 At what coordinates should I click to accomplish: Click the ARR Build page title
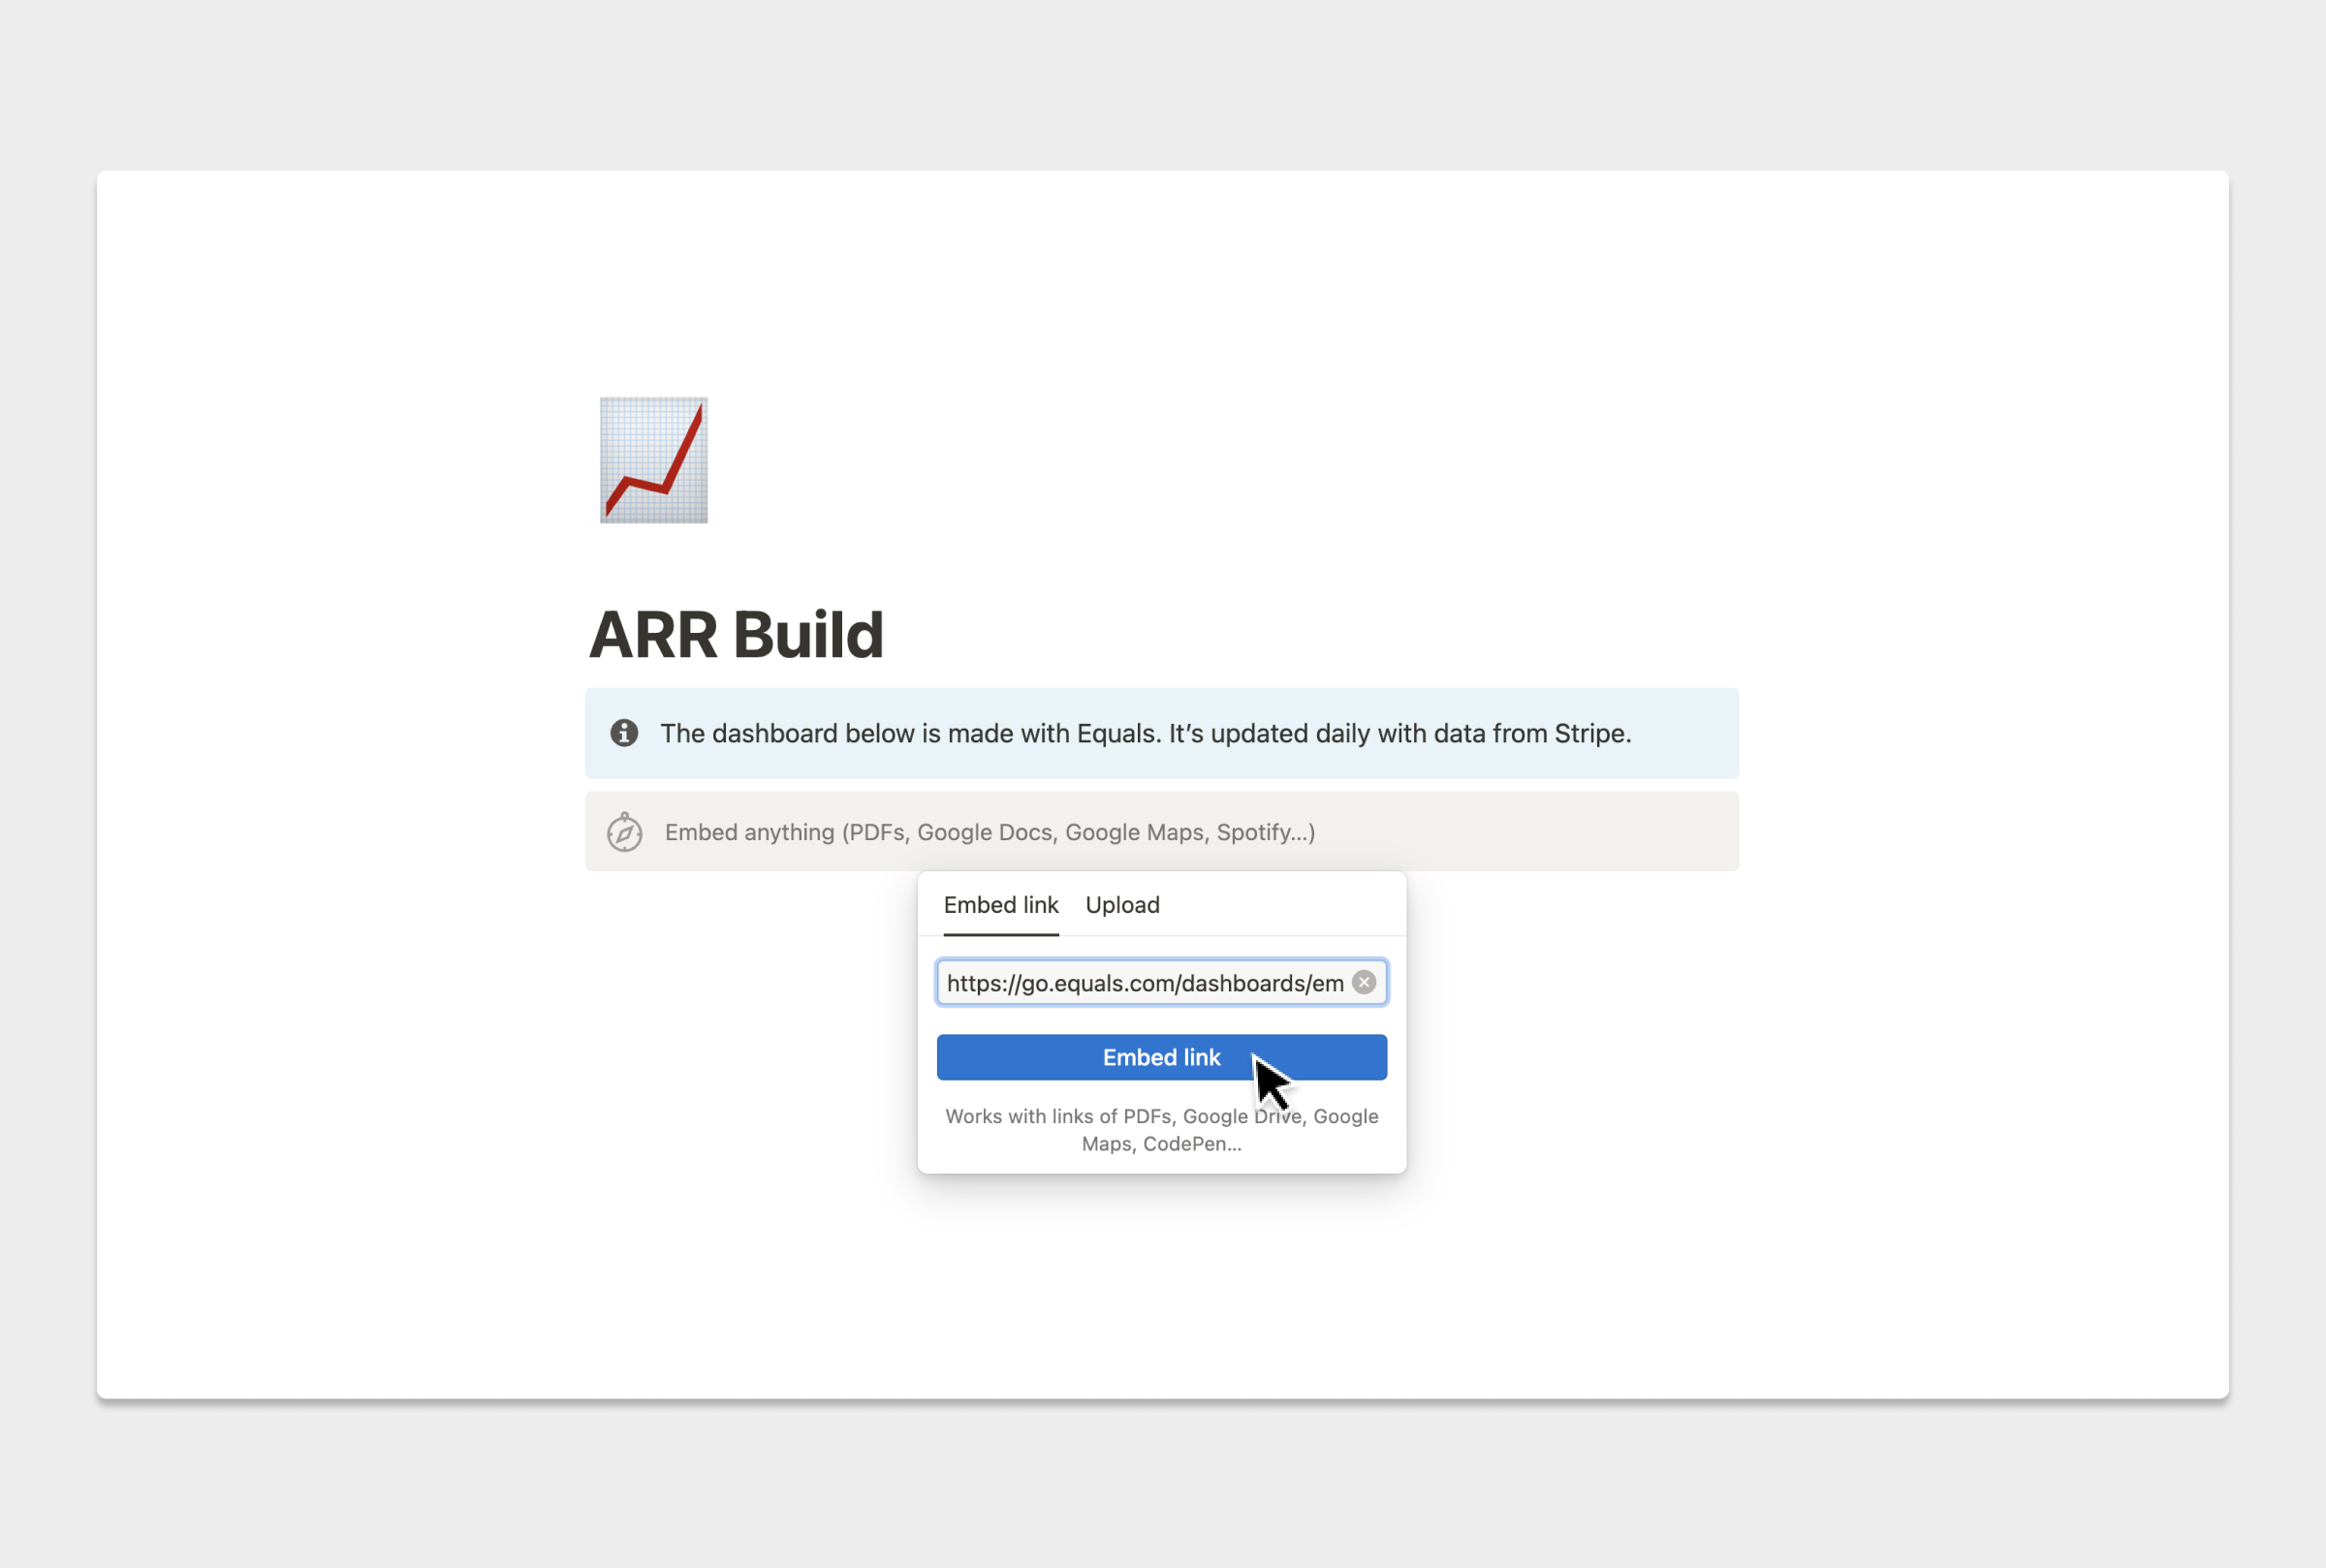tap(736, 635)
